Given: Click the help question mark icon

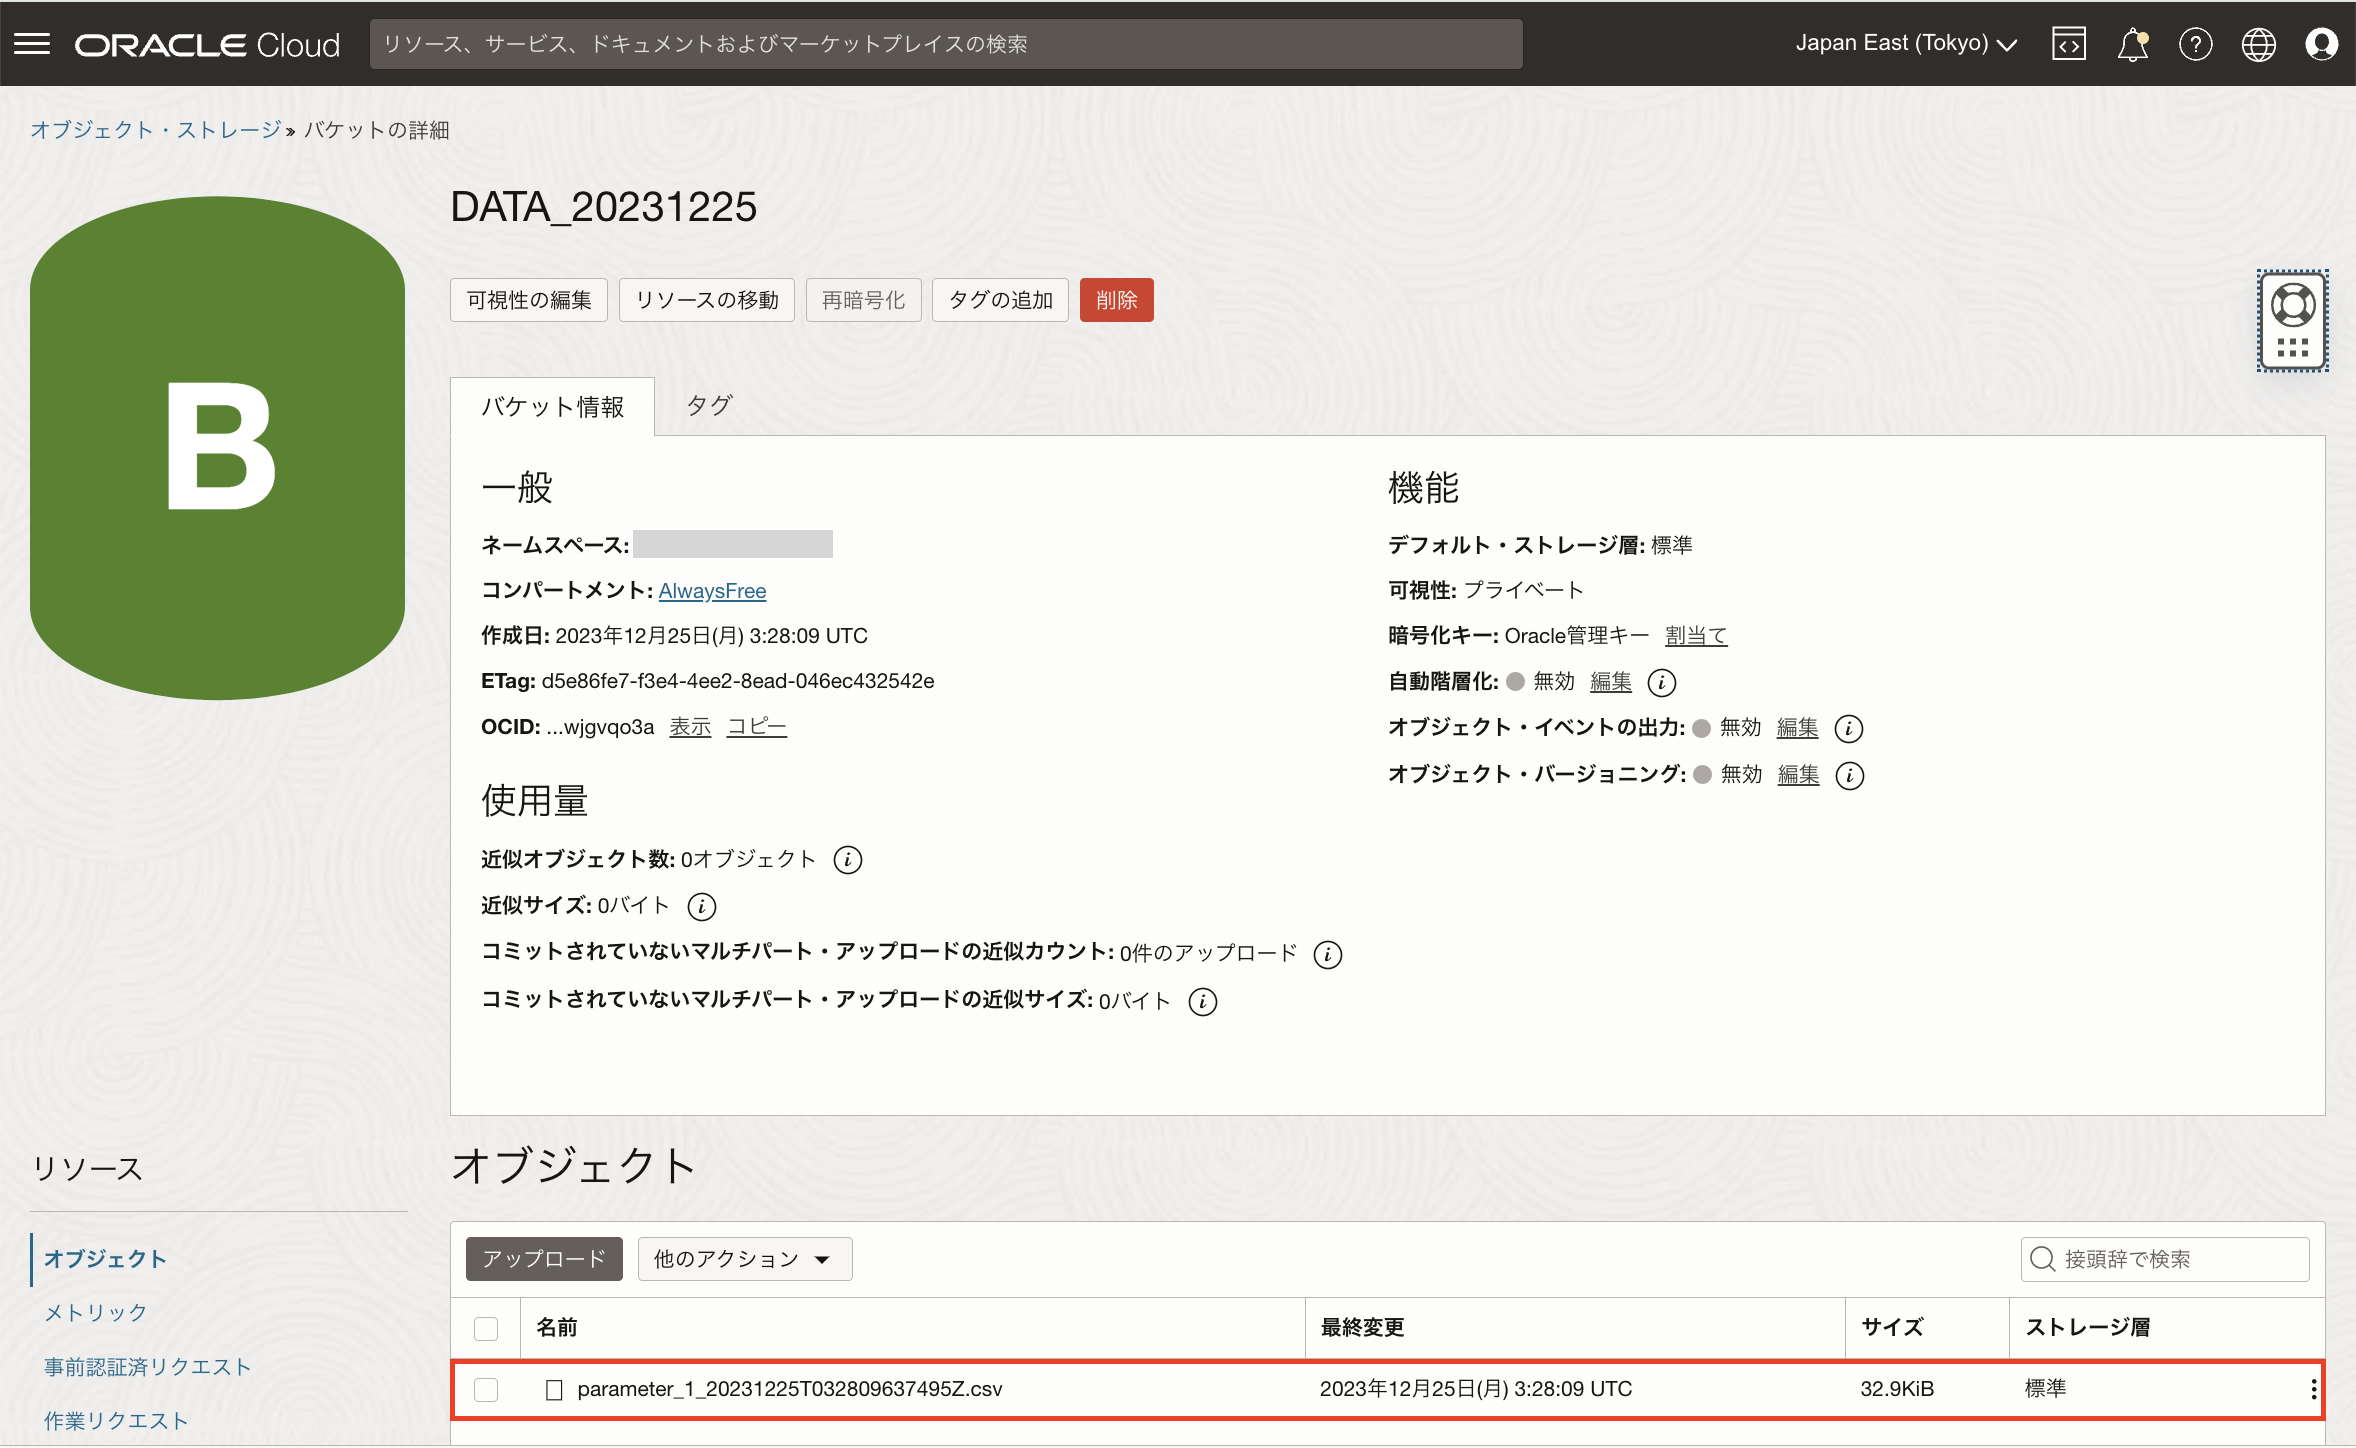Looking at the screenshot, I should (x=2196, y=43).
